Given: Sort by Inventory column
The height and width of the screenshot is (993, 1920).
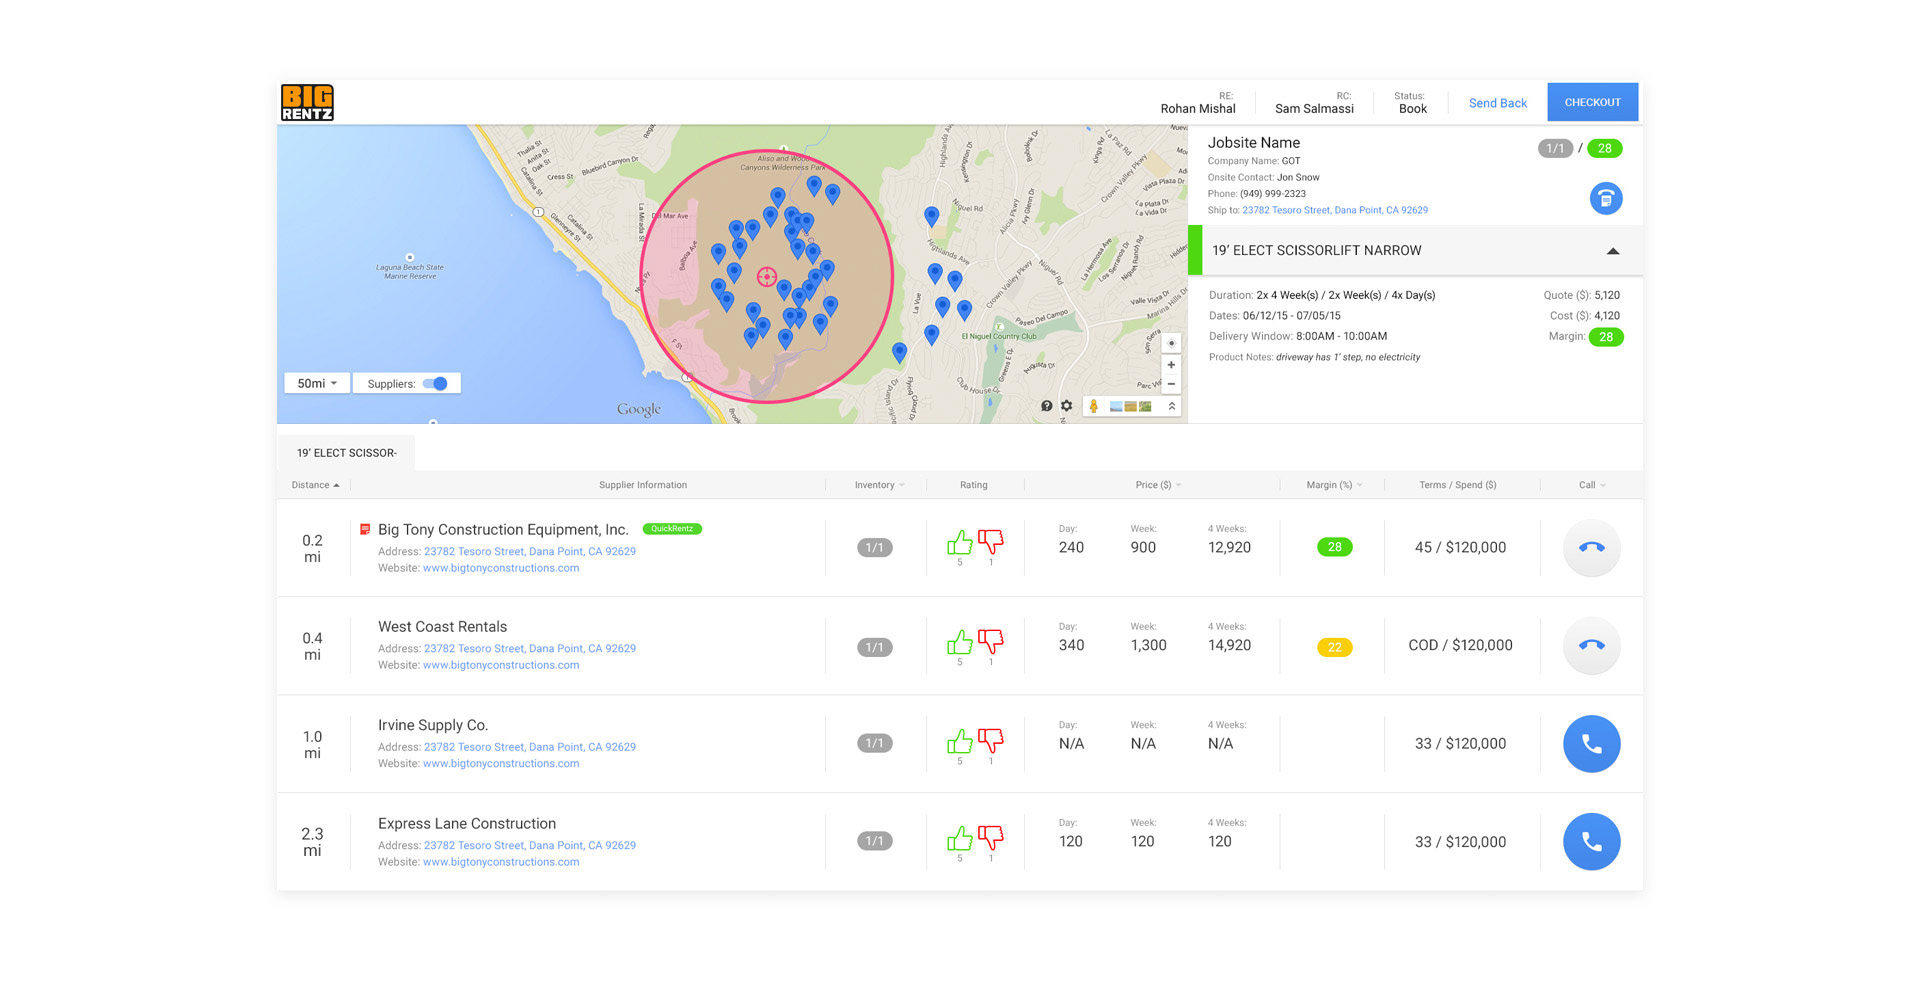Looking at the screenshot, I should coord(879,485).
